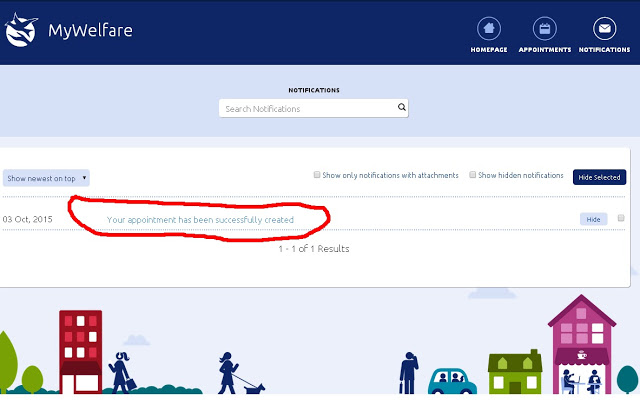Click the 03 Oct, 2015 date

click(28, 219)
